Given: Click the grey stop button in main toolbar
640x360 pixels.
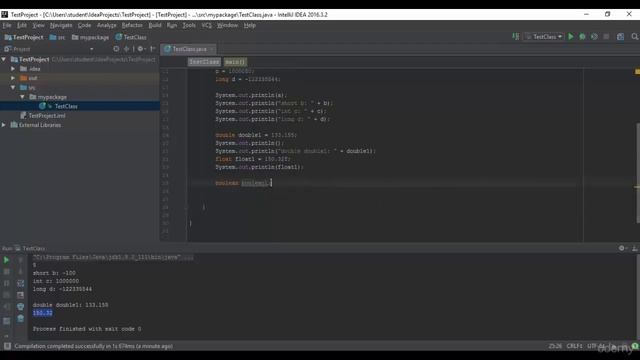Looking at the screenshot, I should tap(606, 37).
